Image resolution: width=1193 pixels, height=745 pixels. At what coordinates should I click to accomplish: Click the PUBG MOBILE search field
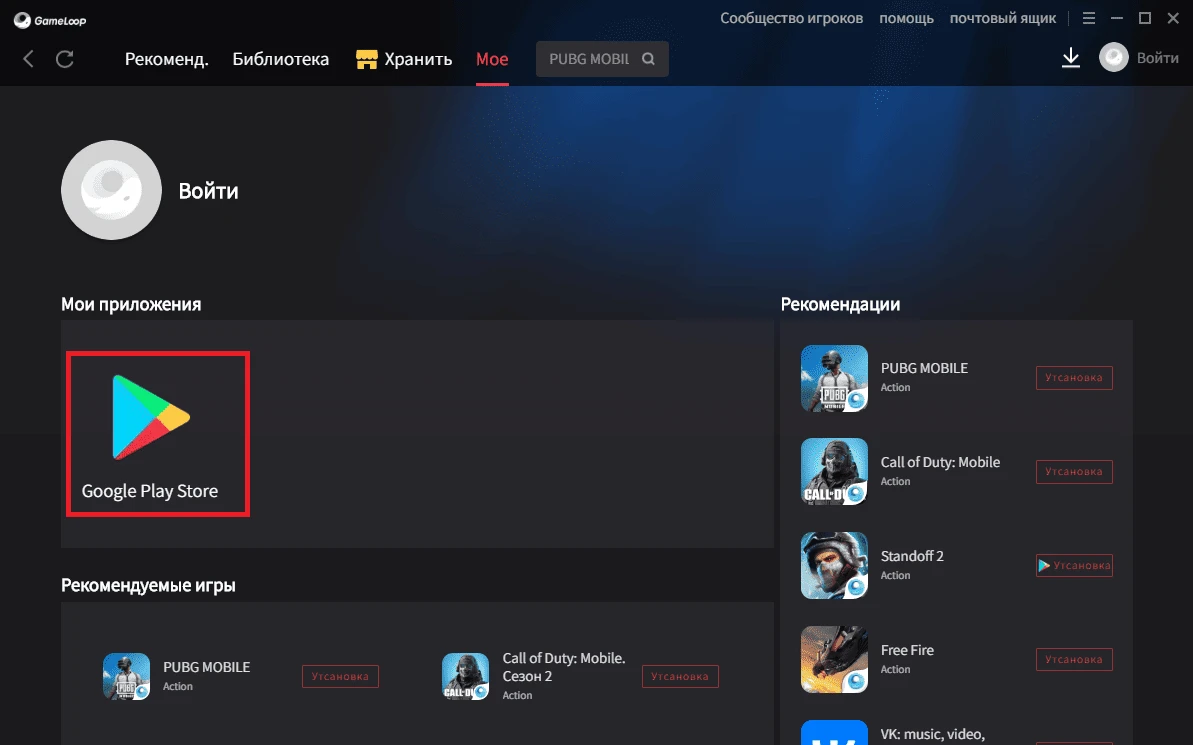click(589, 59)
